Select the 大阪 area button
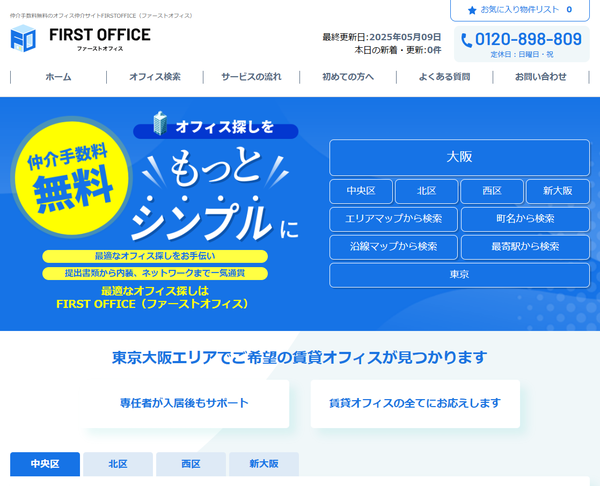The image size is (600, 486). (x=459, y=157)
